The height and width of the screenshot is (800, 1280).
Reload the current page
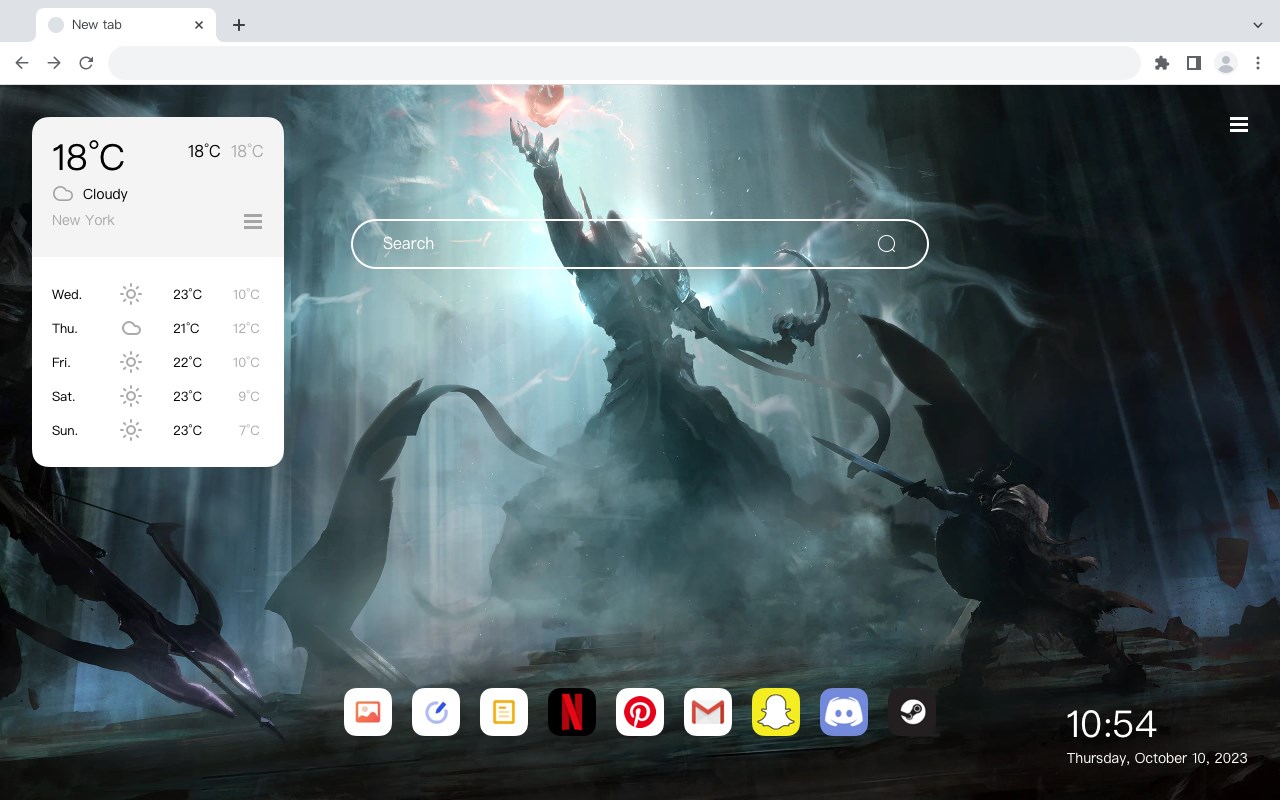86,63
